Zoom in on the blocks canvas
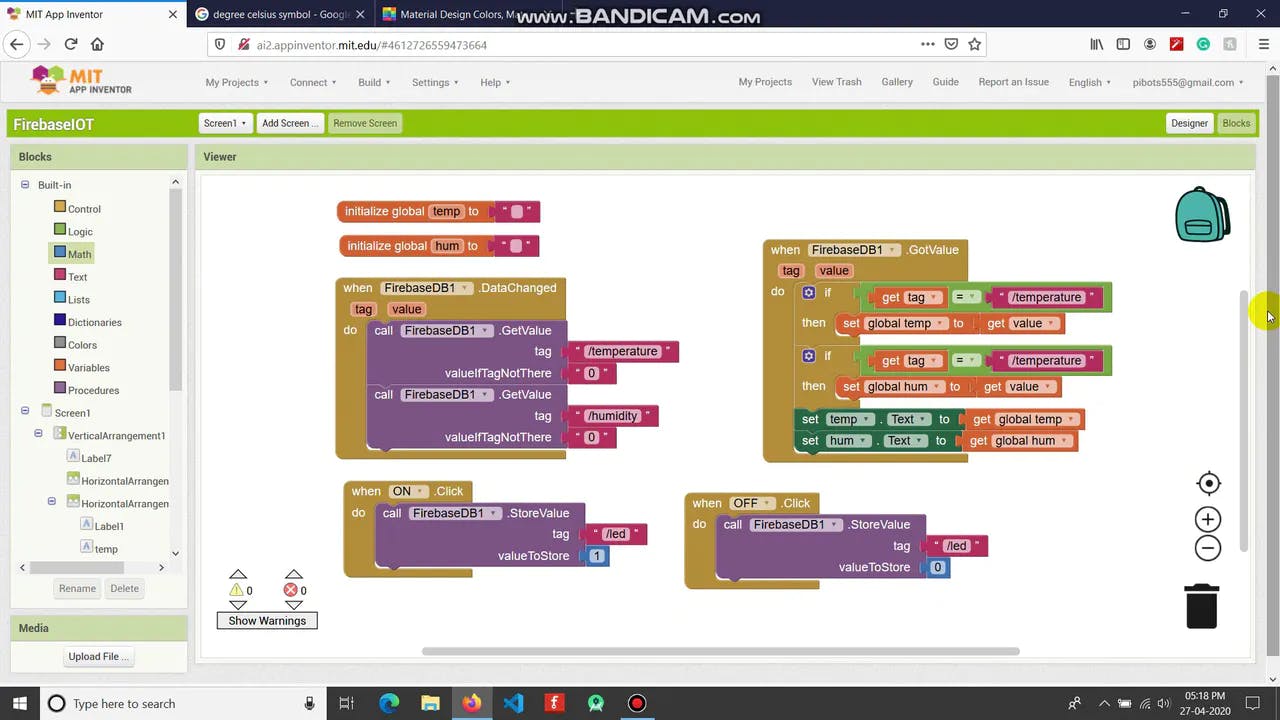Screen dimensions: 1280x720 (x=1207, y=519)
